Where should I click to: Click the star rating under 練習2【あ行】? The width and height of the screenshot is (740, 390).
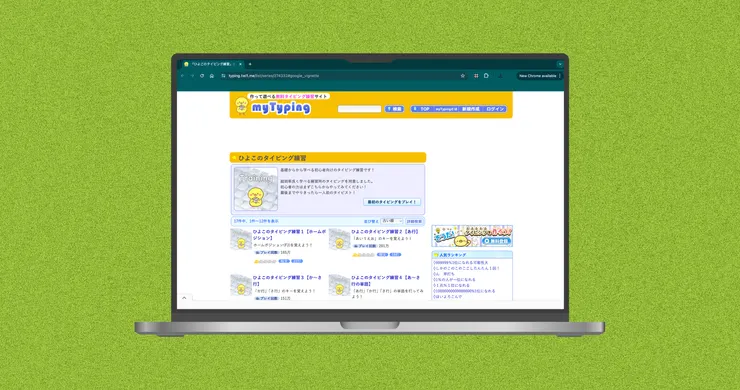pyautogui.click(x=363, y=255)
